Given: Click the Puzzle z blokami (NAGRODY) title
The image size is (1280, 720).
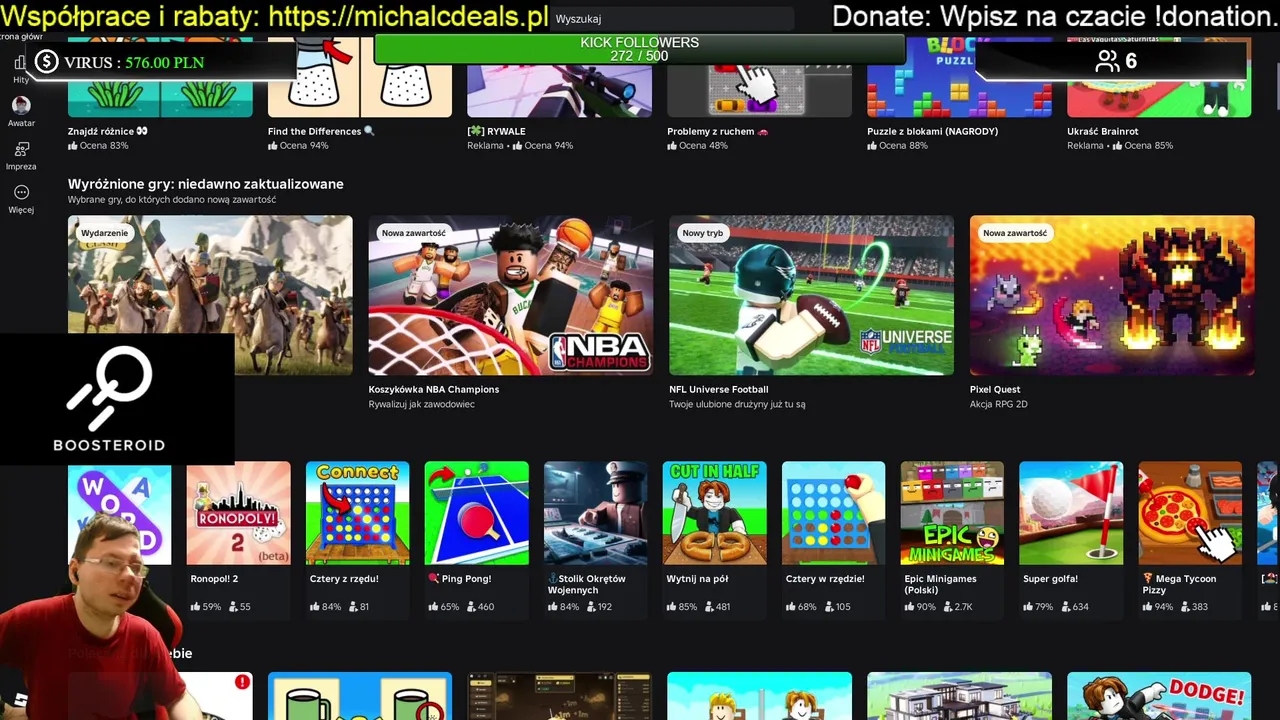Looking at the screenshot, I should point(932,131).
